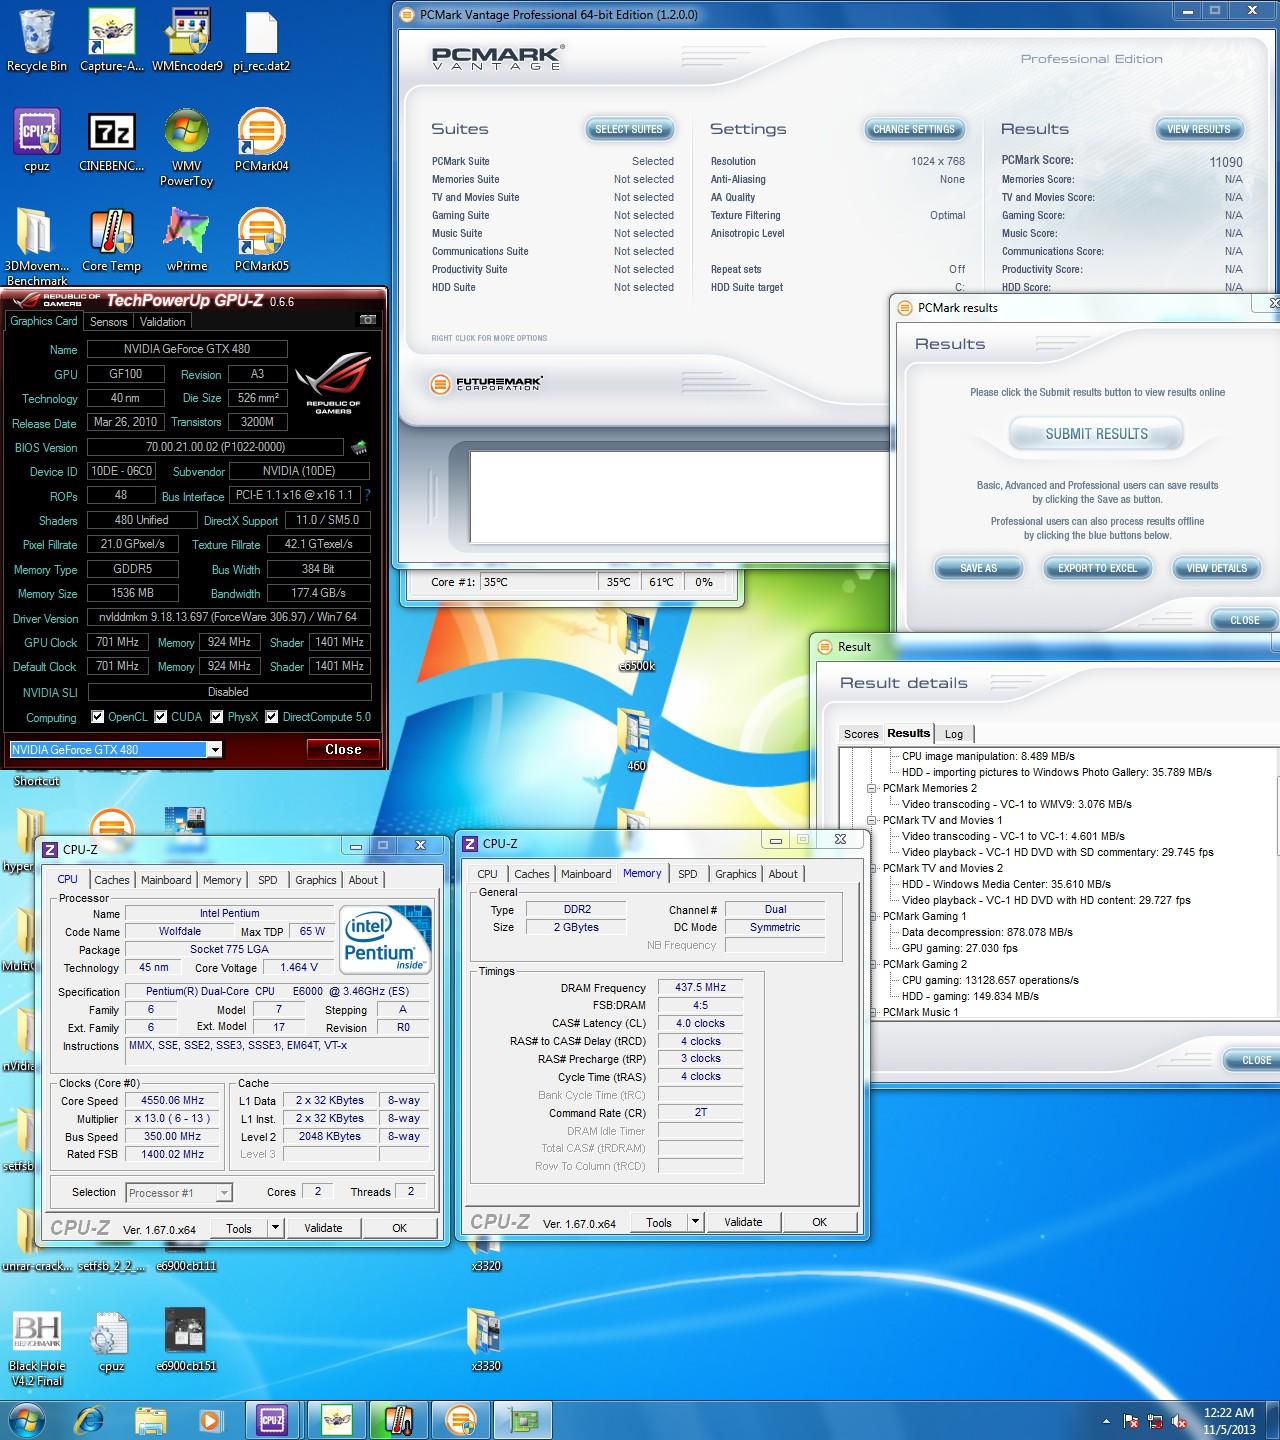Image resolution: width=1280 pixels, height=1440 pixels.
Task: Click the red Close button in GPU-Z
Action: (343, 749)
